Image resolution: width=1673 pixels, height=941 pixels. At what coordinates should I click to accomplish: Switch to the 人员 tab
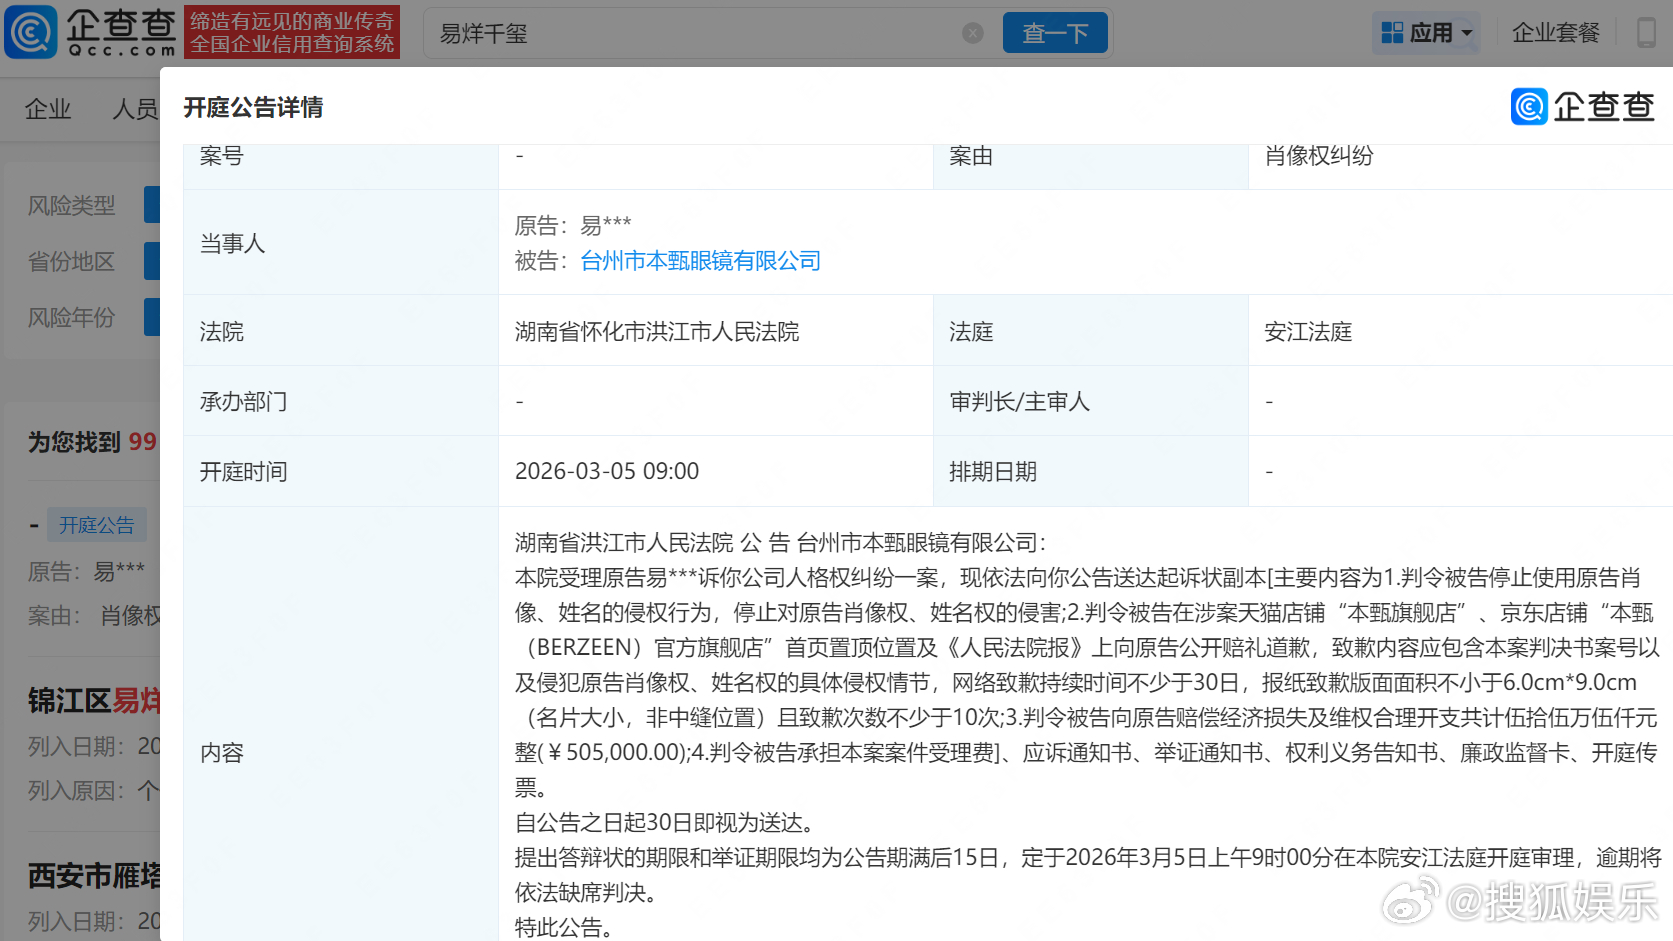pos(135,109)
